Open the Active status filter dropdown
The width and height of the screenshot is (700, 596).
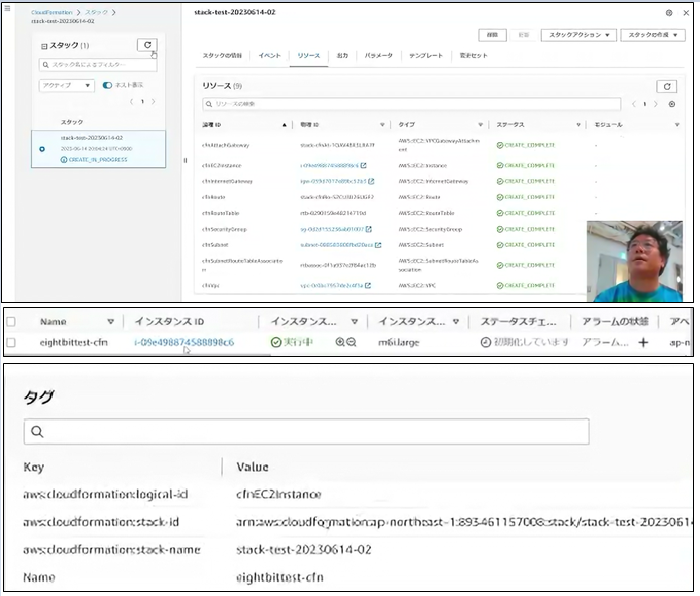(66, 85)
